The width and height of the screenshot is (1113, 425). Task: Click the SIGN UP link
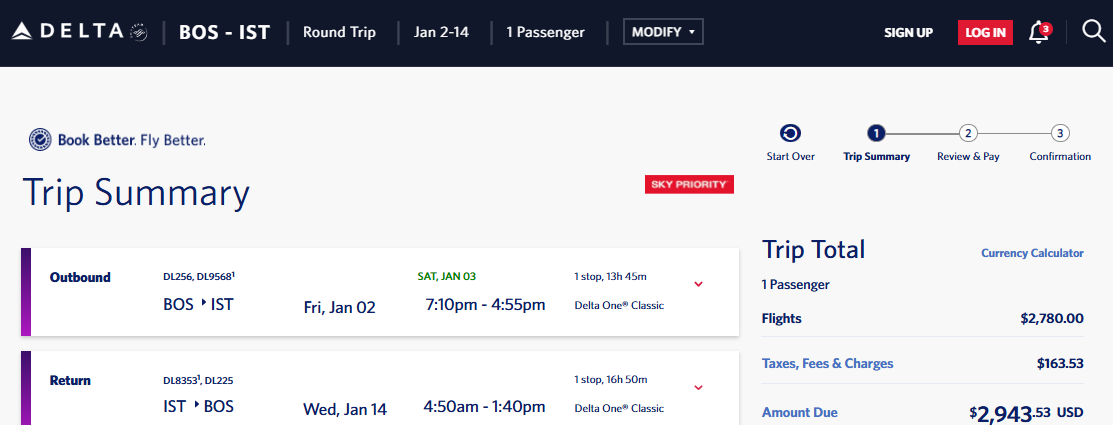coord(909,33)
